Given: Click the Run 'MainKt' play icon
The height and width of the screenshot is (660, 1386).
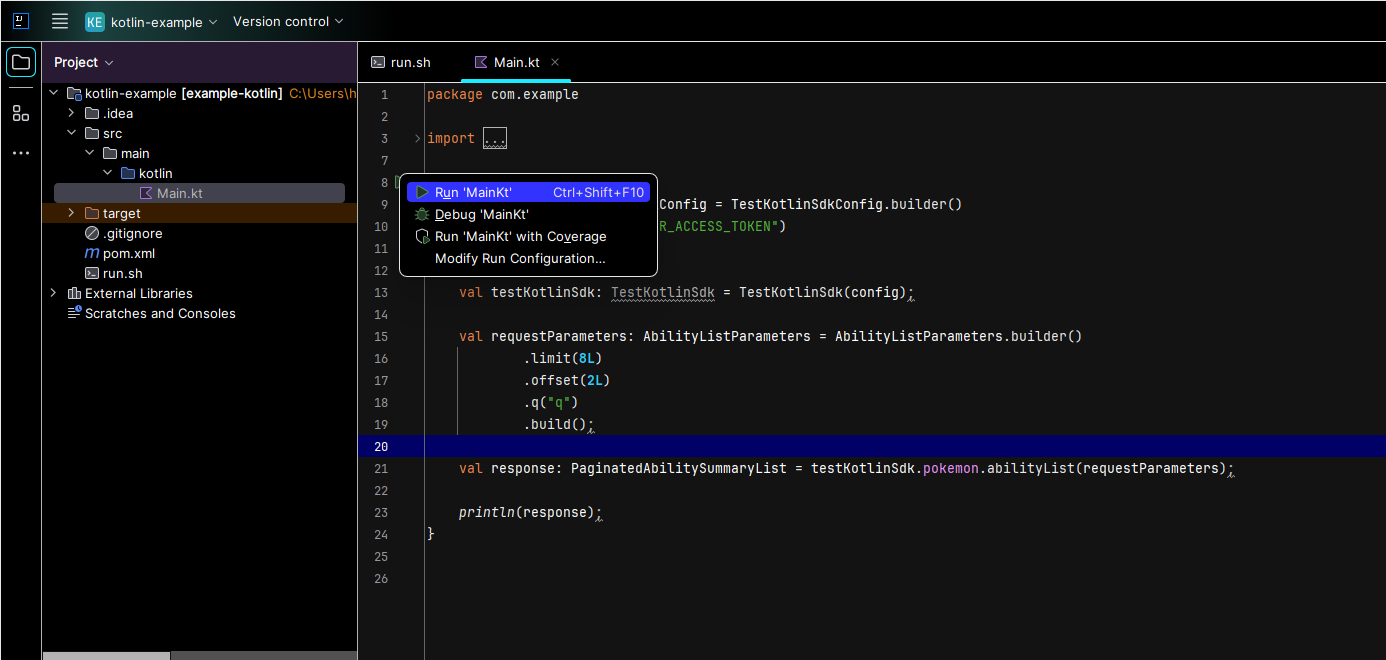Looking at the screenshot, I should coord(423,192).
